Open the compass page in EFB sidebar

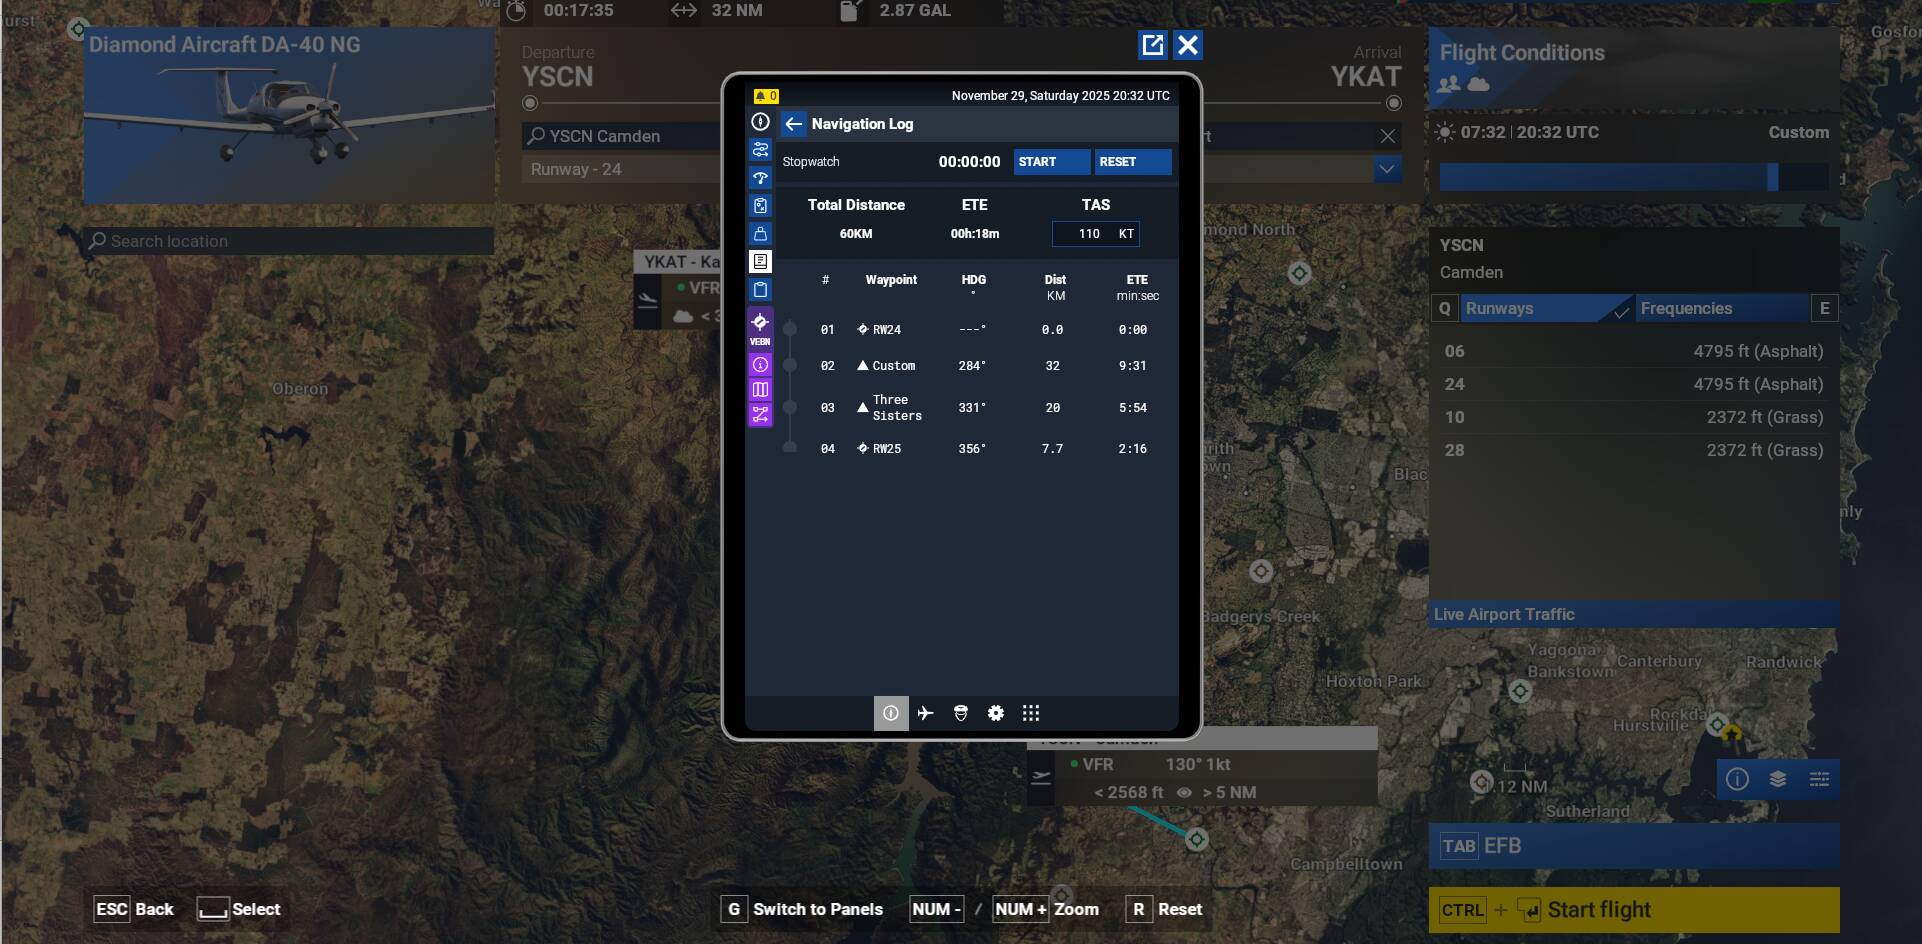tap(760, 122)
